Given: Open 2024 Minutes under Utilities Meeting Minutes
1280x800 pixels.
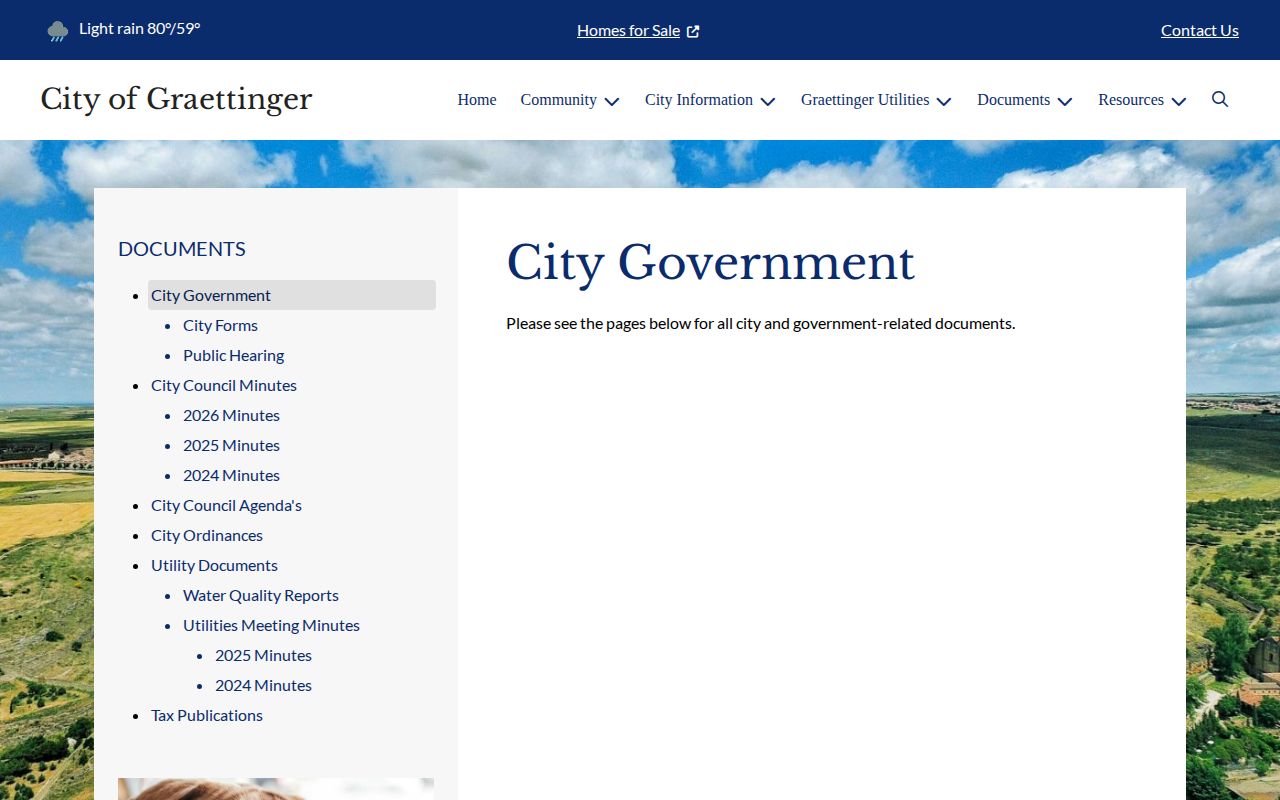Looking at the screenshot, I should coord(263,685).
